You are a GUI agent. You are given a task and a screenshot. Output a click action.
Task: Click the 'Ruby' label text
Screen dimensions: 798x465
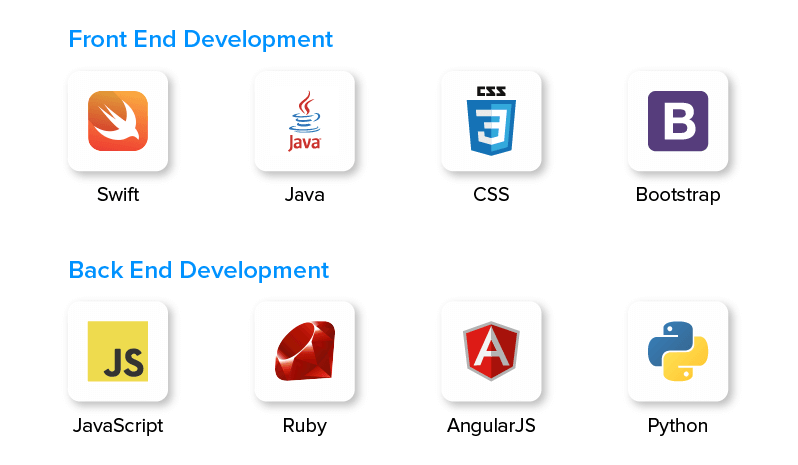click(304, 426)
